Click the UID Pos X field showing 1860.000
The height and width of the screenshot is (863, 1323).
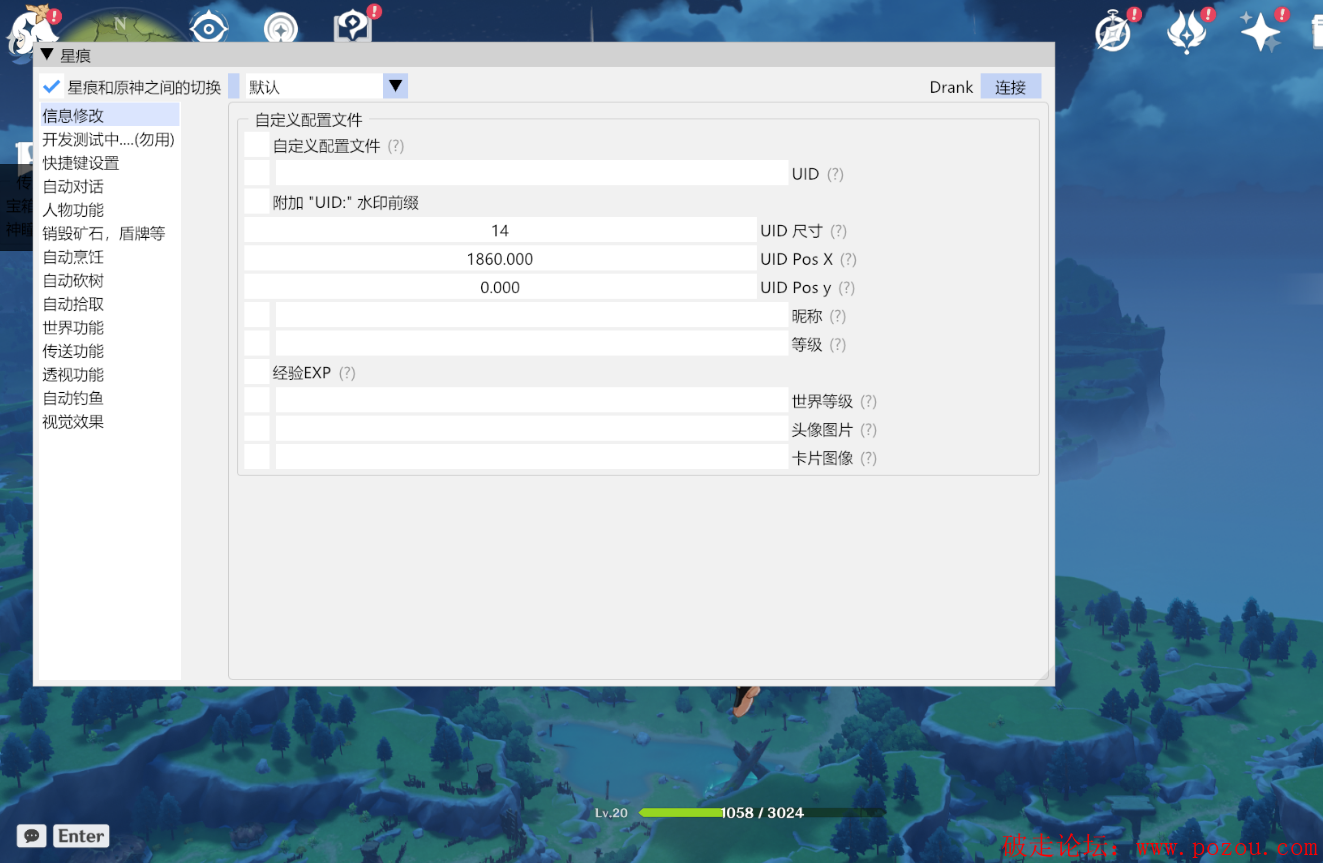click(500, 259)
